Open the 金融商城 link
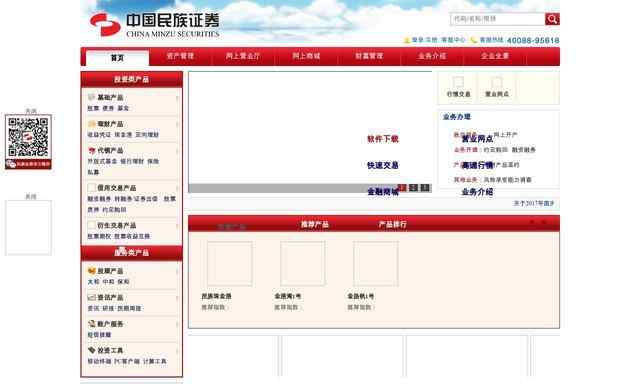This screenshot has width=640, height=384. point(383,192)
